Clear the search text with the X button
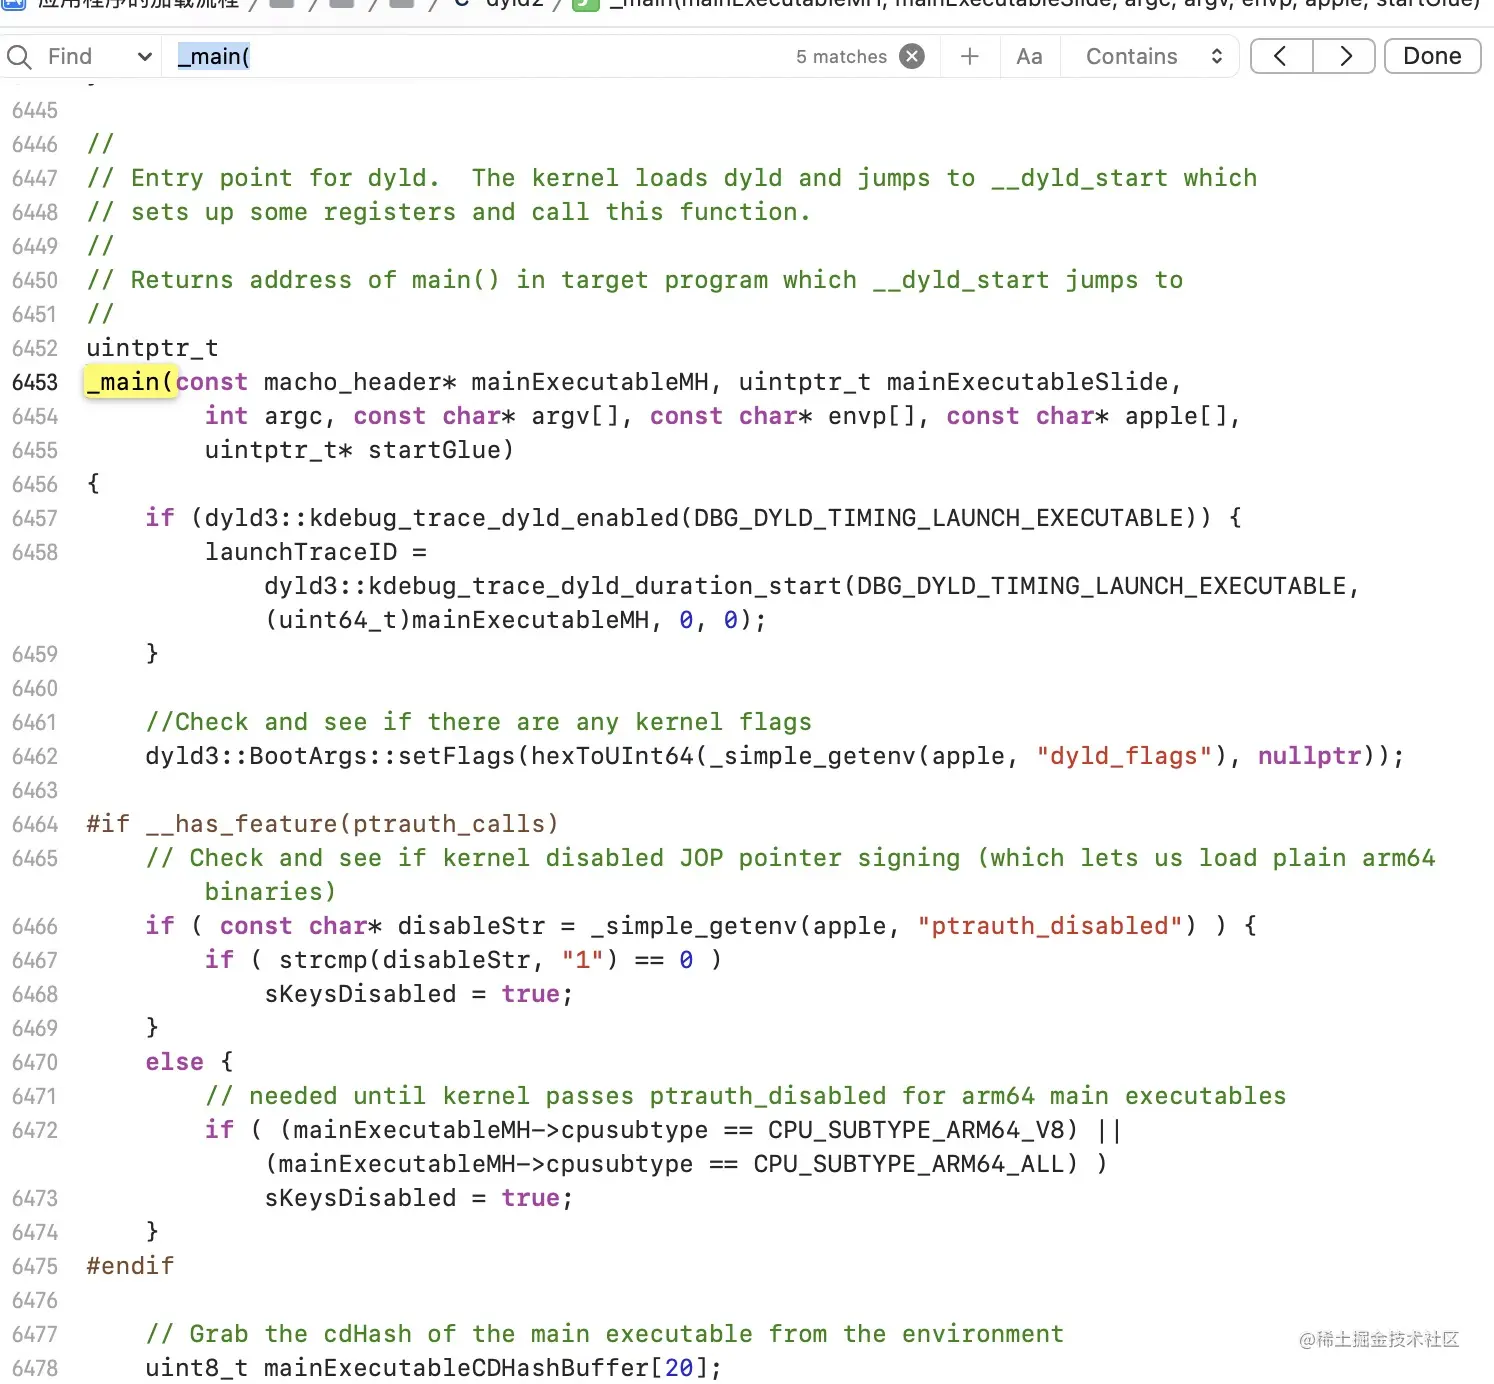1494x1384 pixels. pos(912,57)
